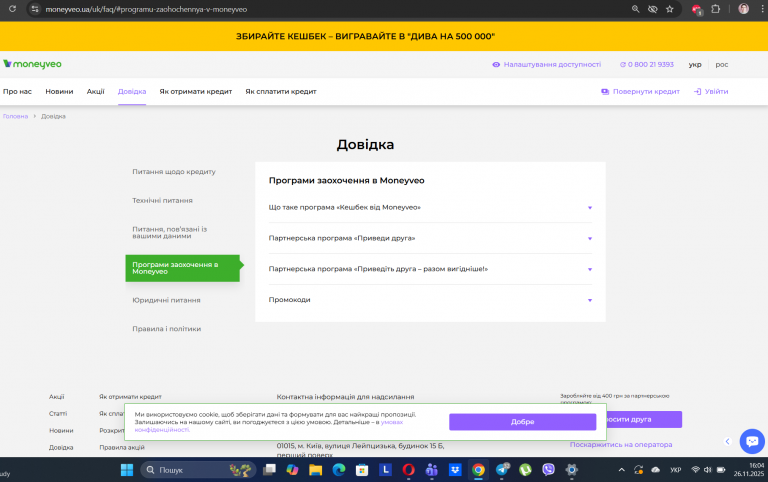This screenshot has height=482, width=768.
Task: Open the zoom magnifier icon in address bar
Action: [635, 9]
